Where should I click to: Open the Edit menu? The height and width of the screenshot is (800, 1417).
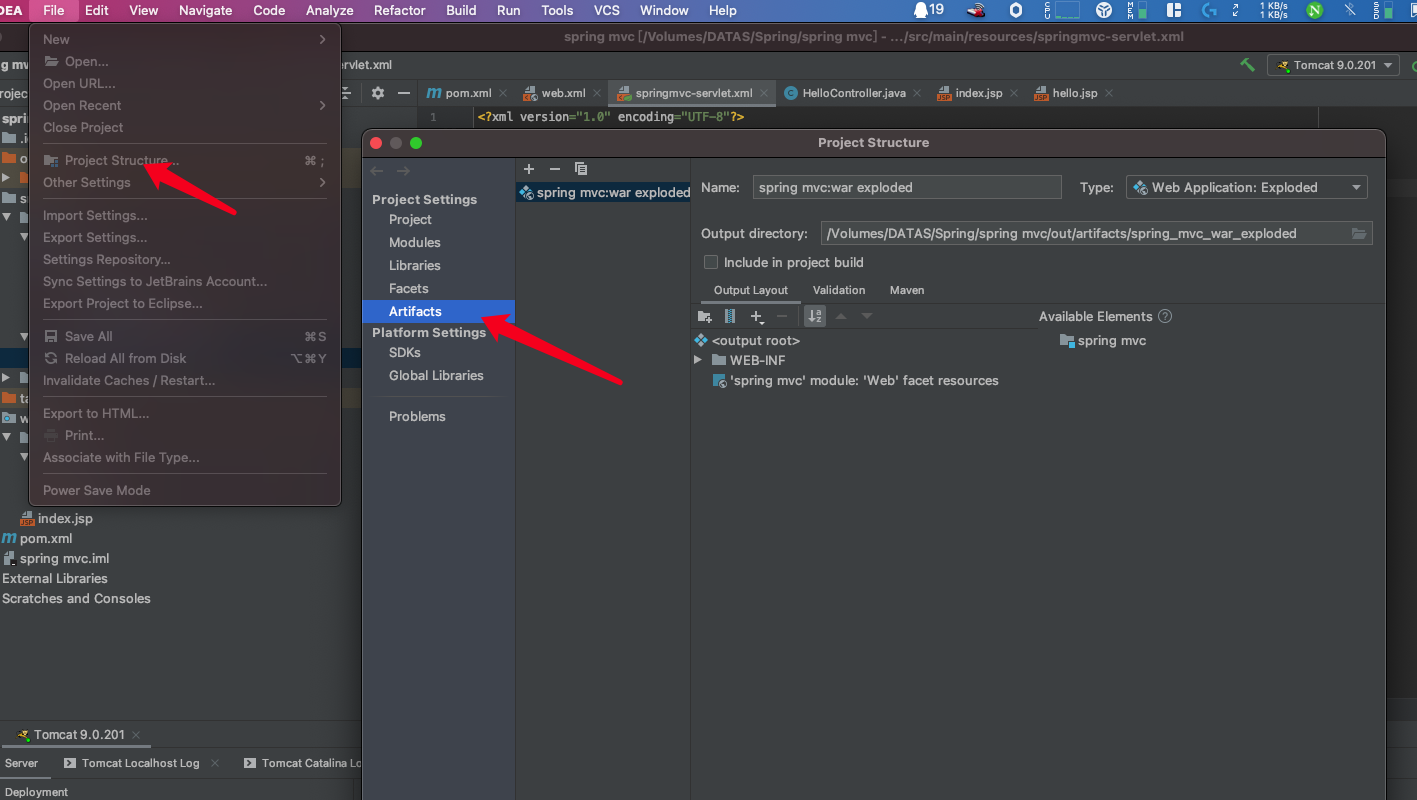97,10
